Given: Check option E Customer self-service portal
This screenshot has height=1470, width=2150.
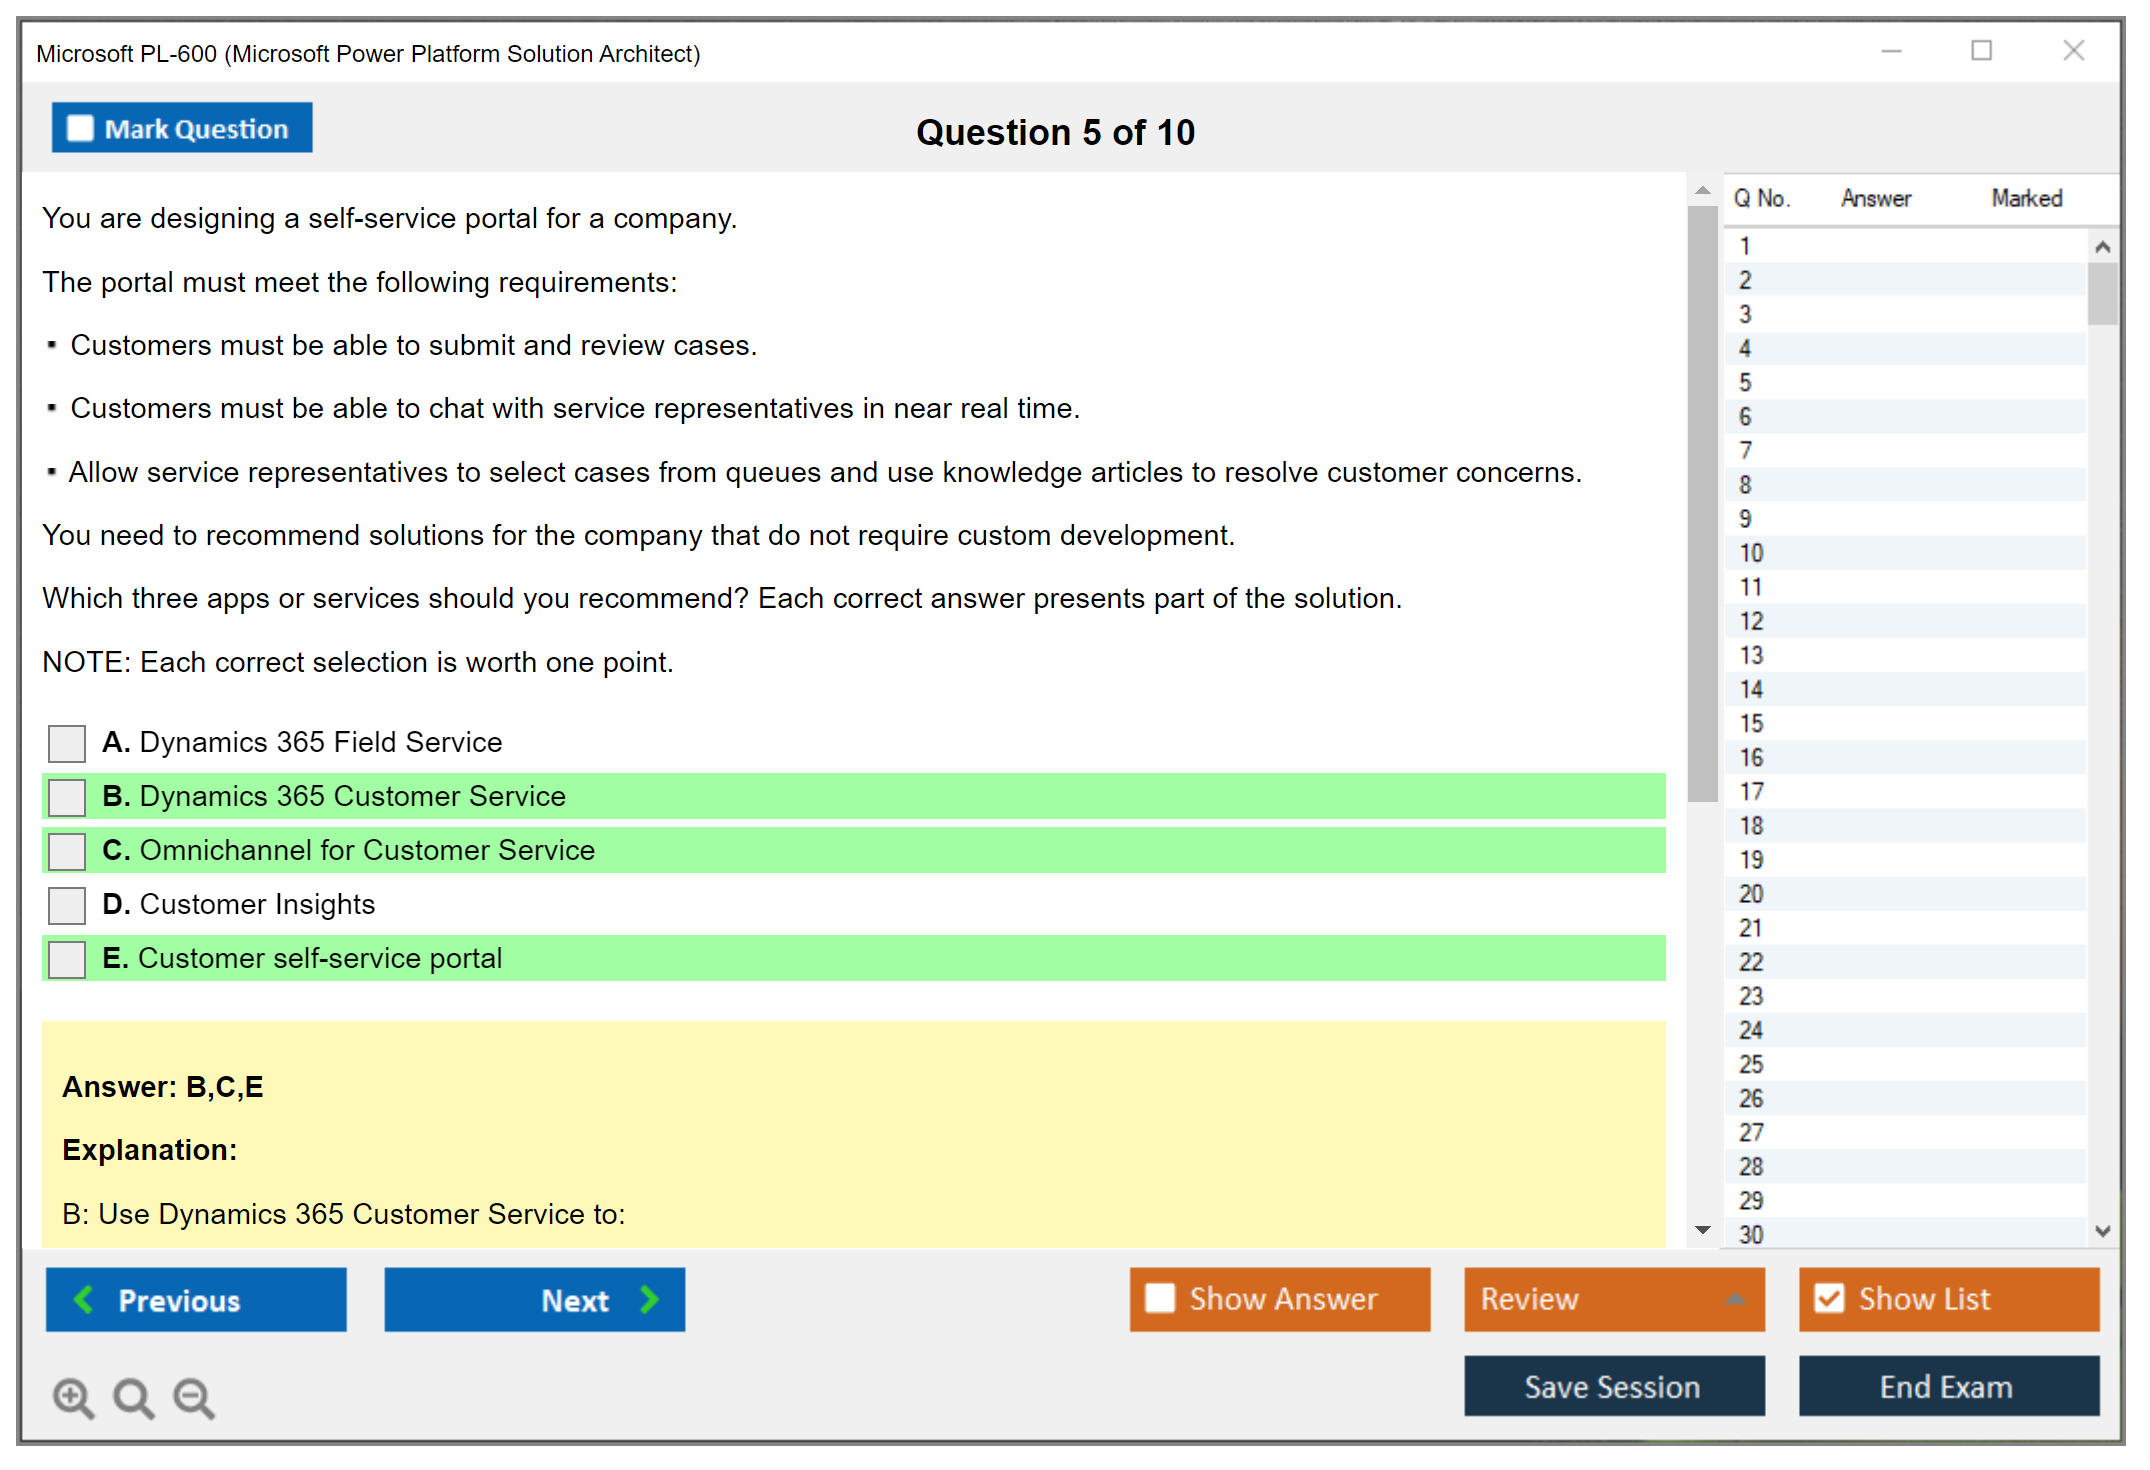Looking at the screenshot, I should pyautogui.click(x=67, y=959).
